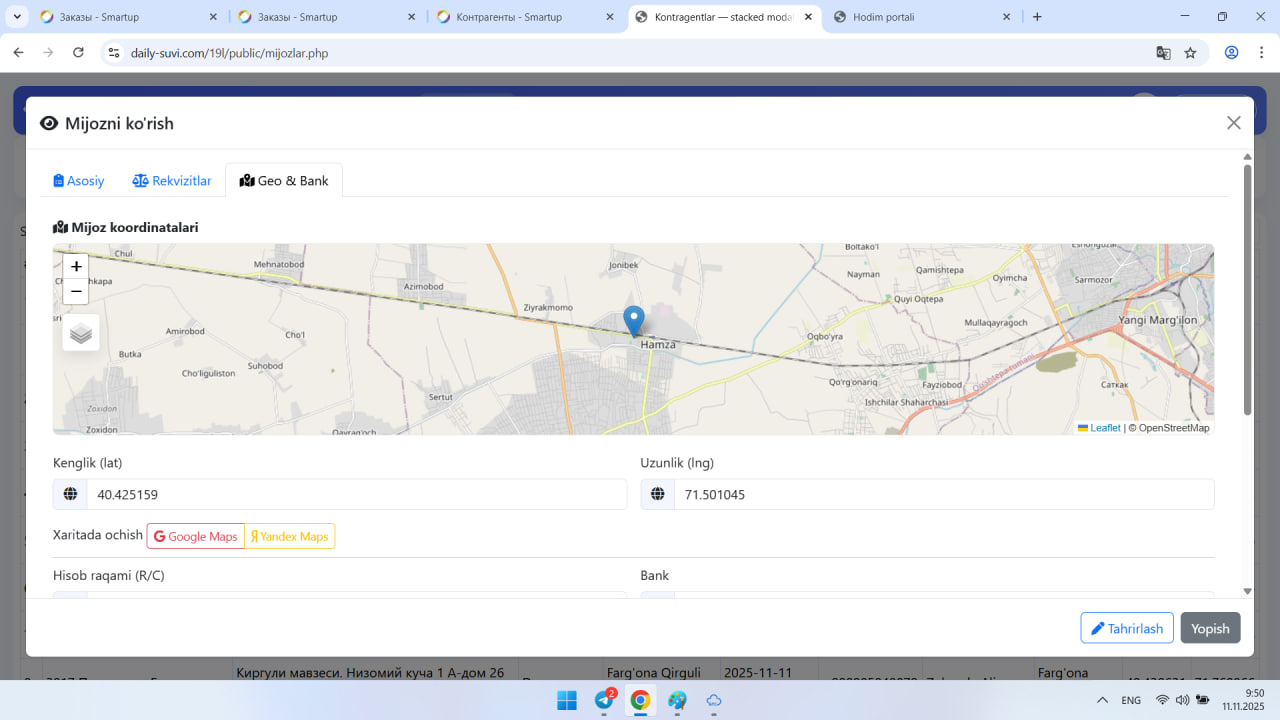Click the dialog scrollbar up arrow
The height and width of the screenshot is (720, 1280).
(x=1247, y=157)
